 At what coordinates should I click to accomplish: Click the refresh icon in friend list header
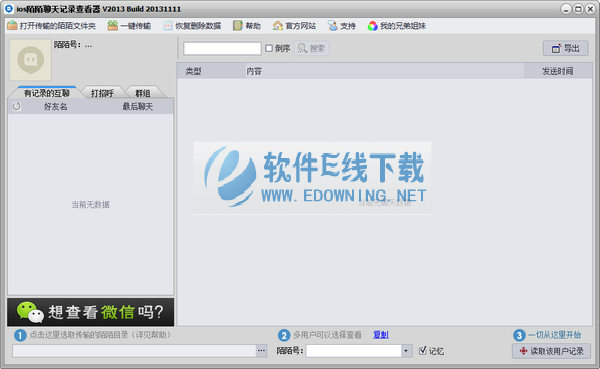[16, 106]
